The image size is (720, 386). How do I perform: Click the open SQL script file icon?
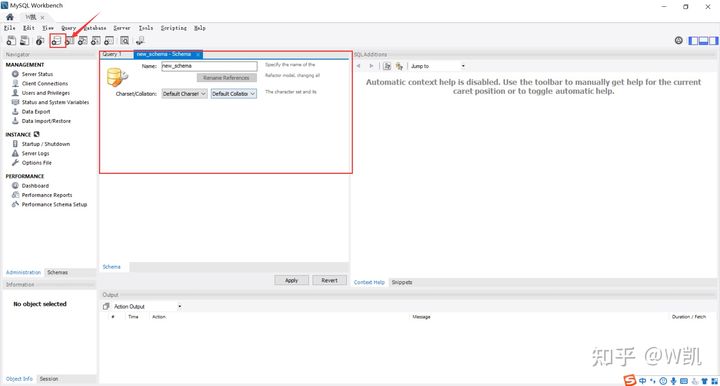(25, 41)
